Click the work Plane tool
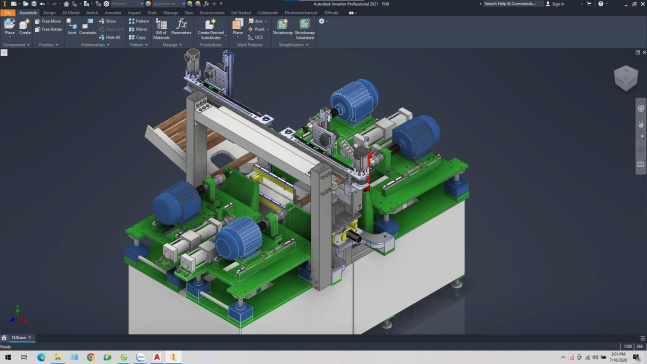The image size is (647, 364). pos(238,26)
